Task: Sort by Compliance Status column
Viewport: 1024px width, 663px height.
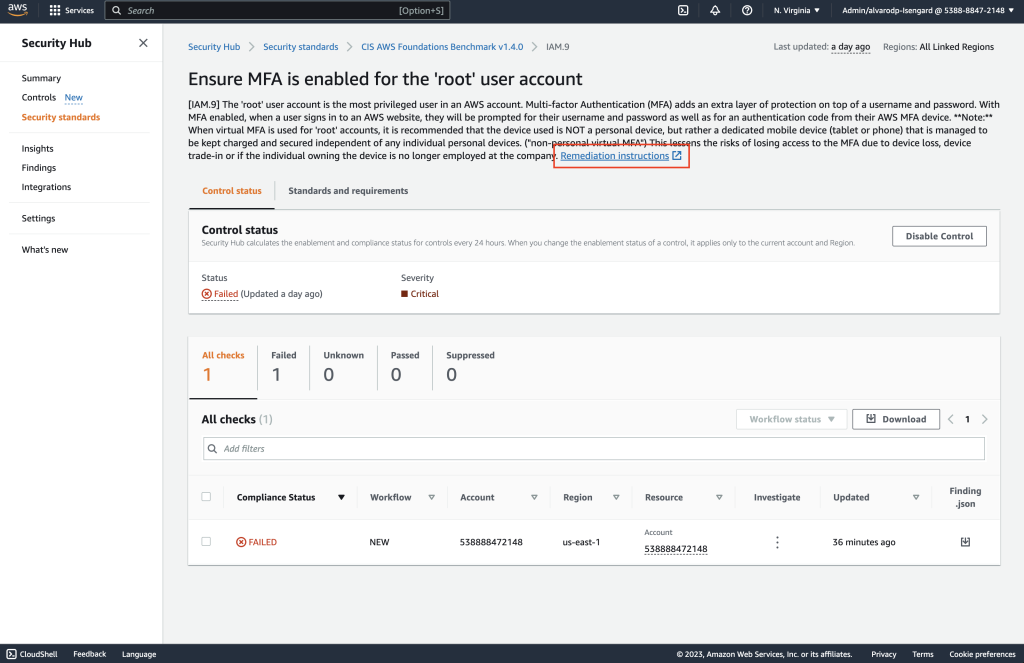Action: 341,498
